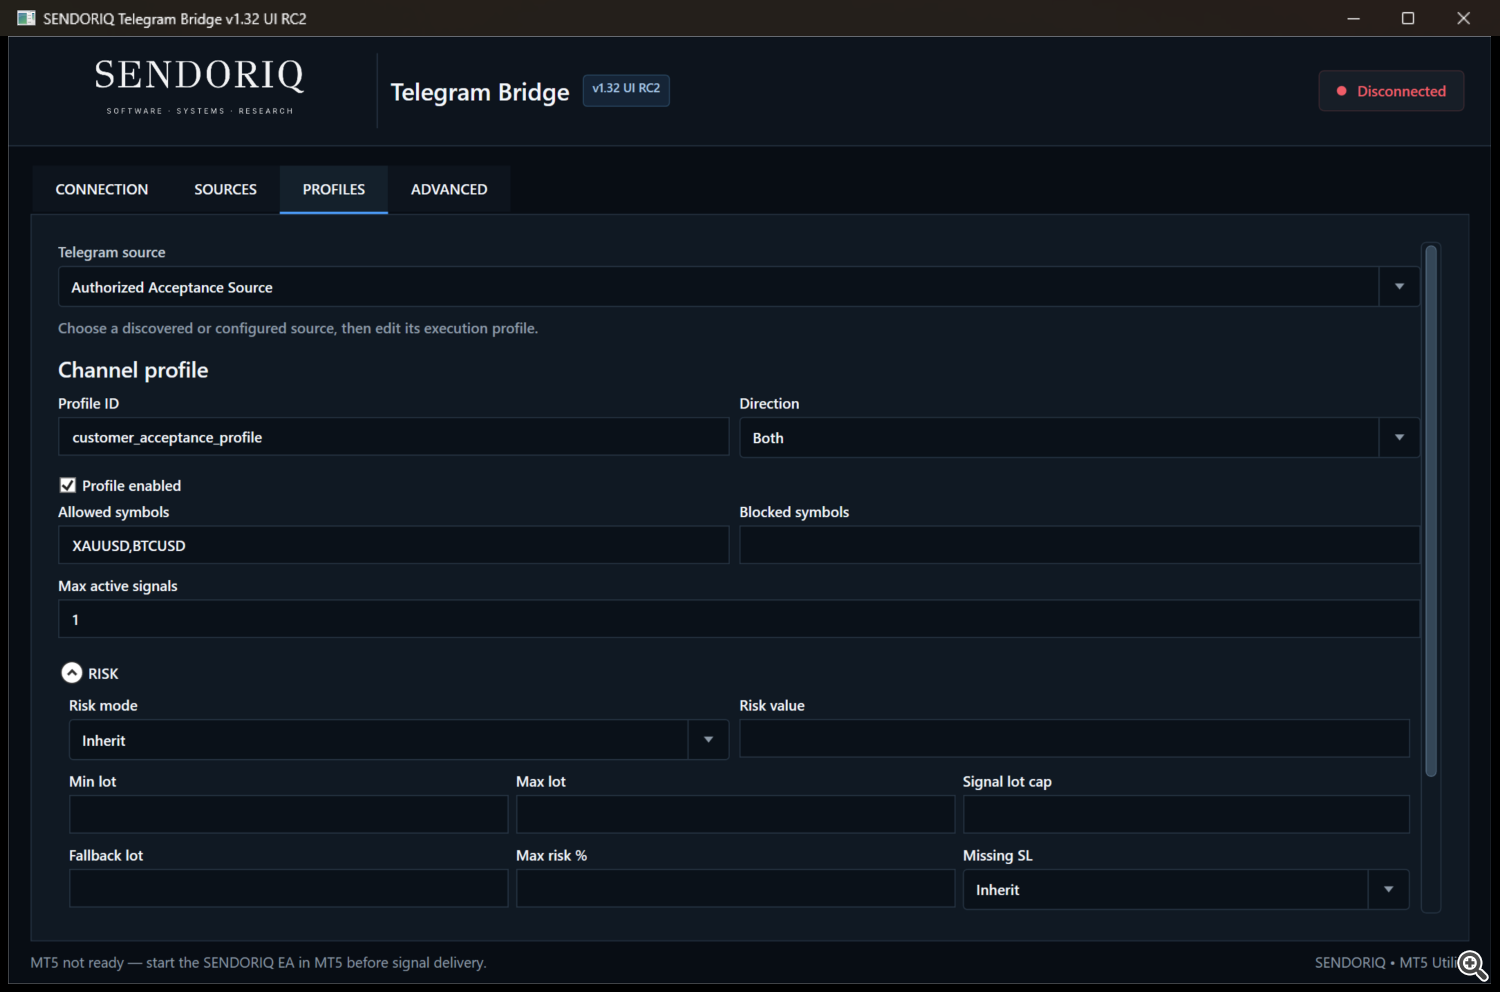Viewport: 1500px width, 992px height.
Task: Click the Max lot input field
Action: tap(735, 815)
